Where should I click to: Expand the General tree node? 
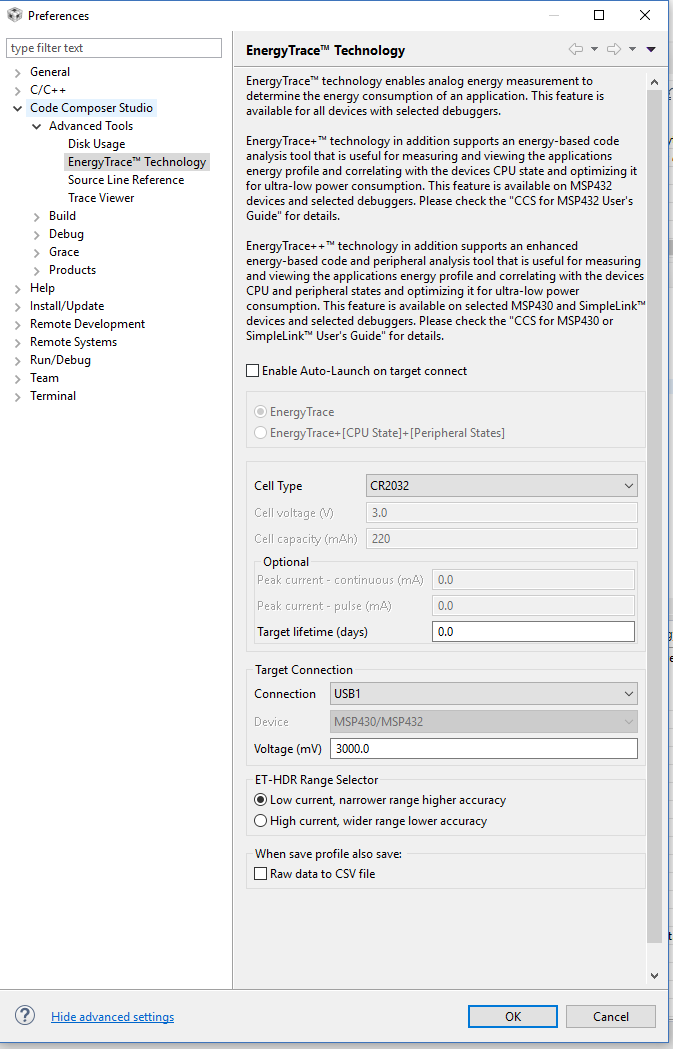(x=17, y=72)
